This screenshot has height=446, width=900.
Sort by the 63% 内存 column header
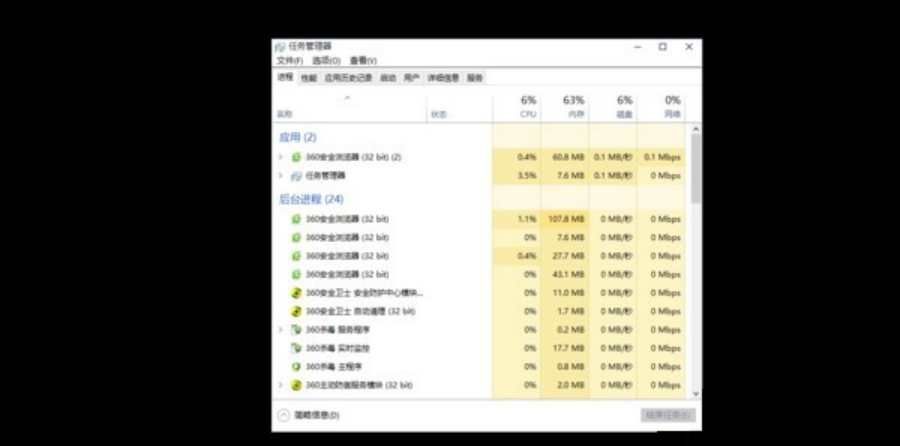pyautogui.click(x=565, y=107)
